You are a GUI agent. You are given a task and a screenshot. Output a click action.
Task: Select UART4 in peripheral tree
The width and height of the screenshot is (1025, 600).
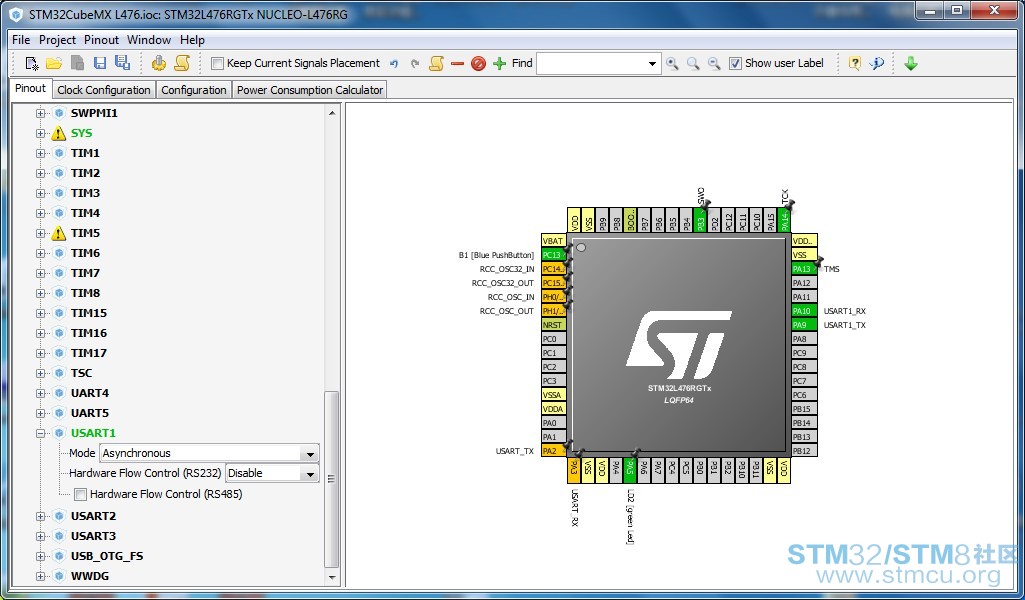pyautogui.click(x=90, y=393)
